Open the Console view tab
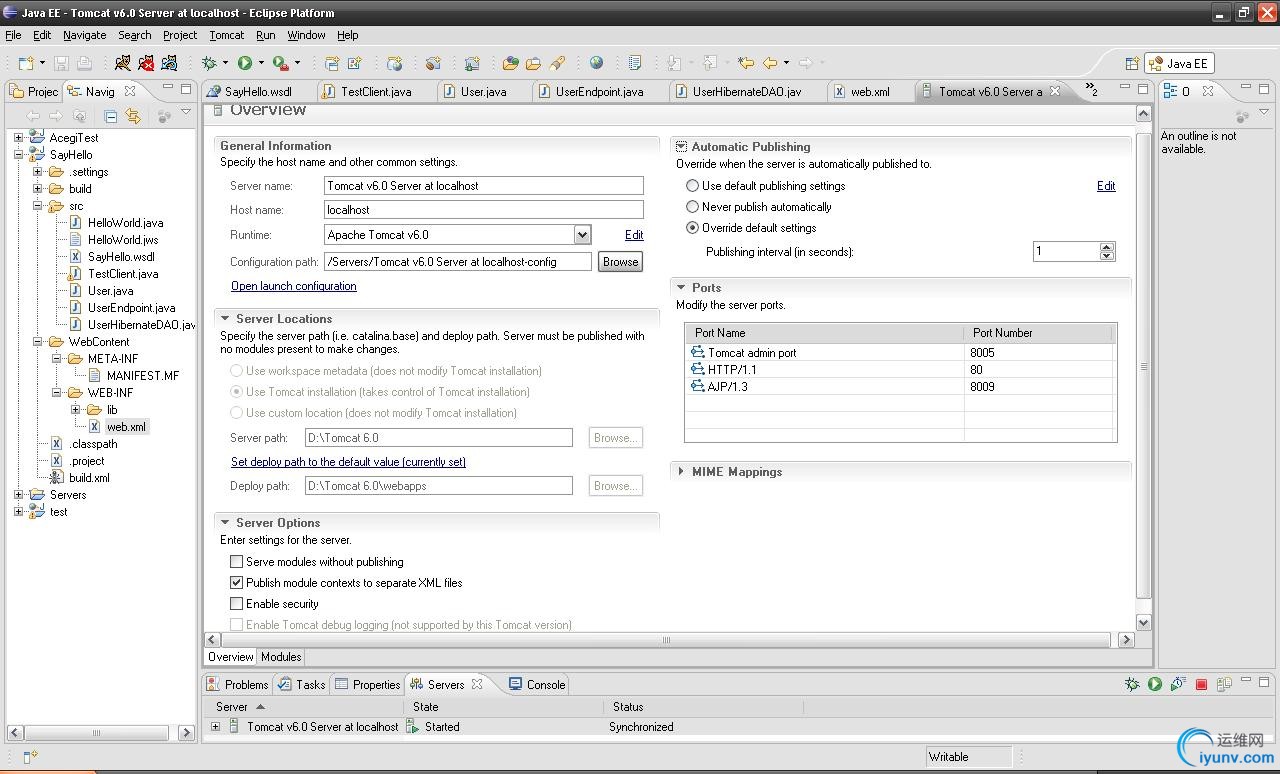1280x774 pixels. [537, 685]
